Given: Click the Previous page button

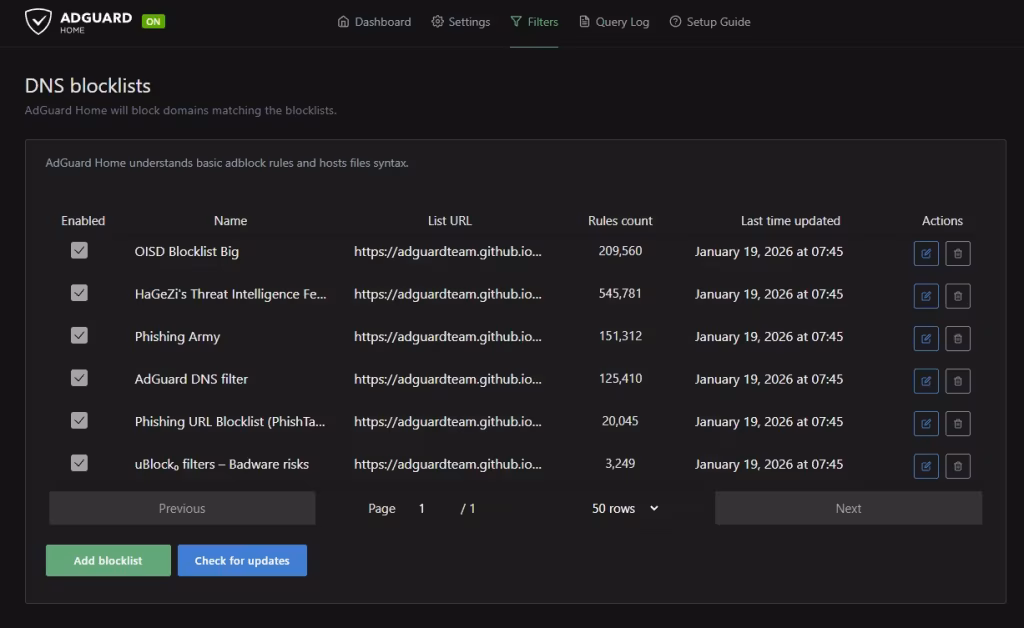Looking at the screenshot, I should [182, 508].
